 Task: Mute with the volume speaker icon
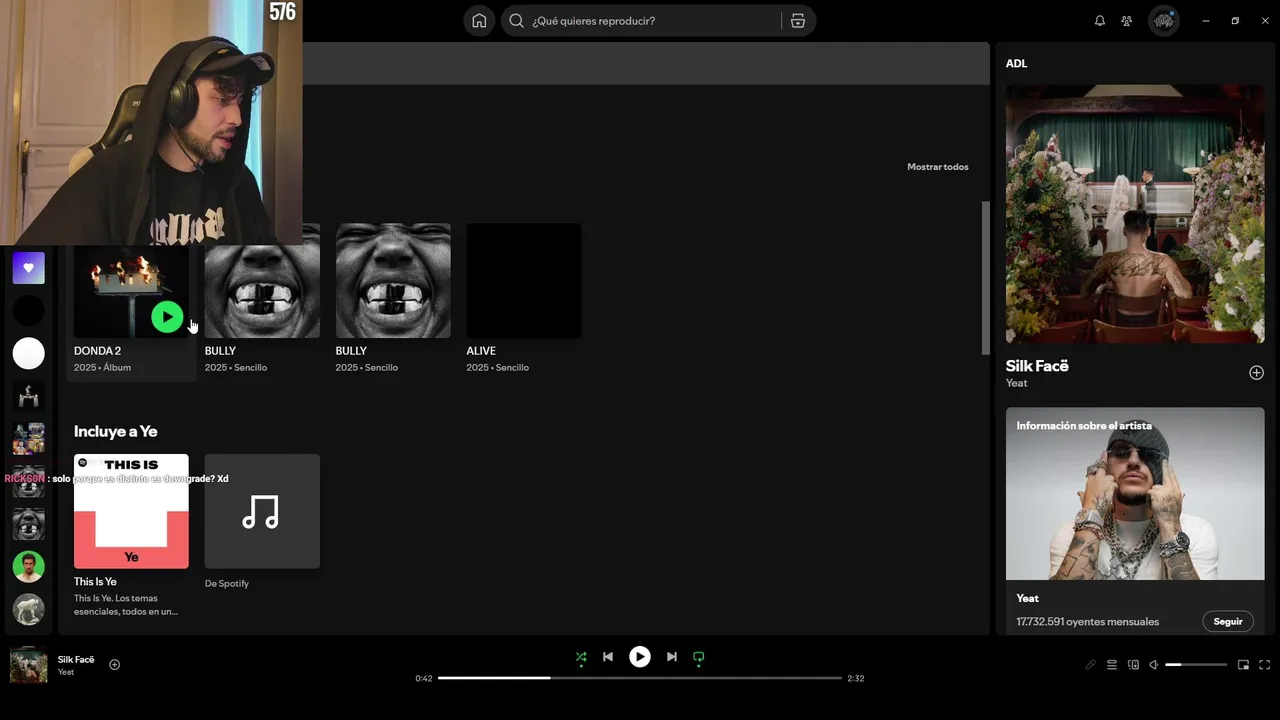[1153, 665]
